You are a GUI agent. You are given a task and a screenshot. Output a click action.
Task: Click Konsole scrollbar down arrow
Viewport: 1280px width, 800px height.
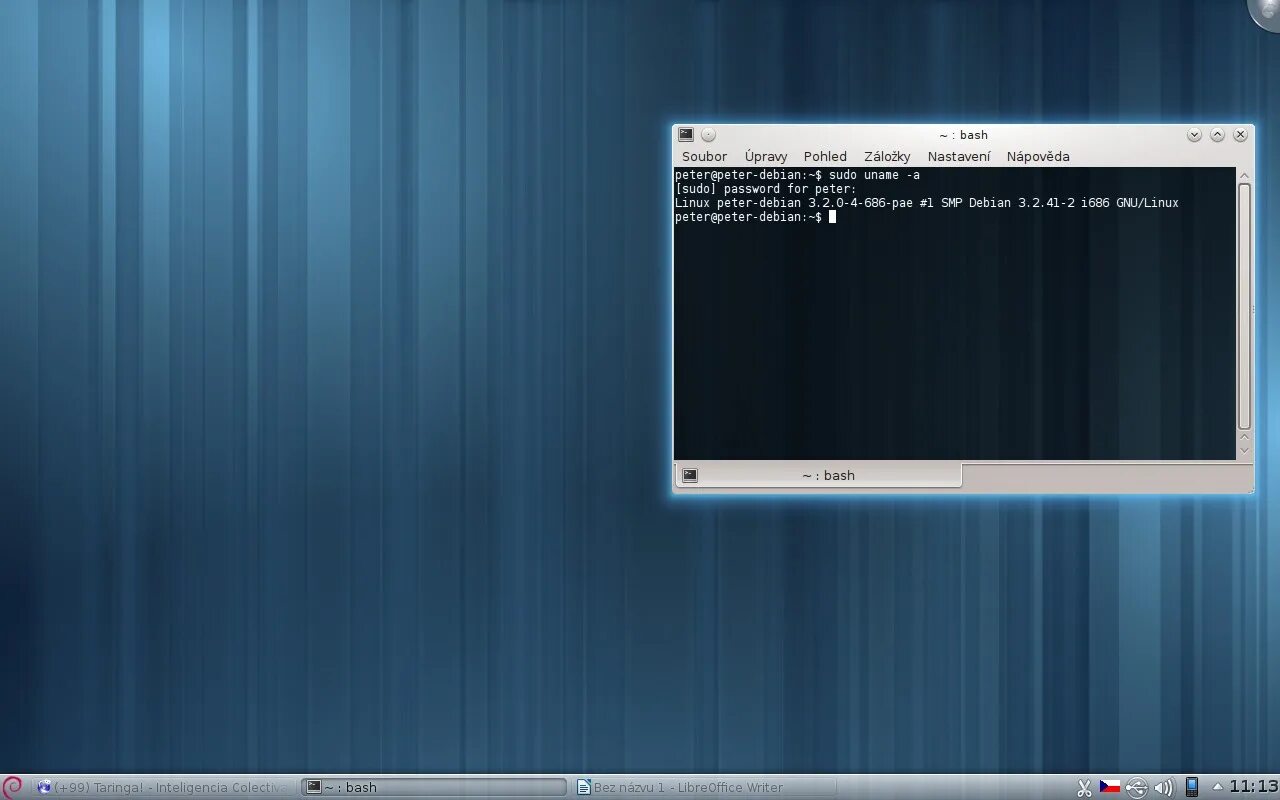point(1245,451)
